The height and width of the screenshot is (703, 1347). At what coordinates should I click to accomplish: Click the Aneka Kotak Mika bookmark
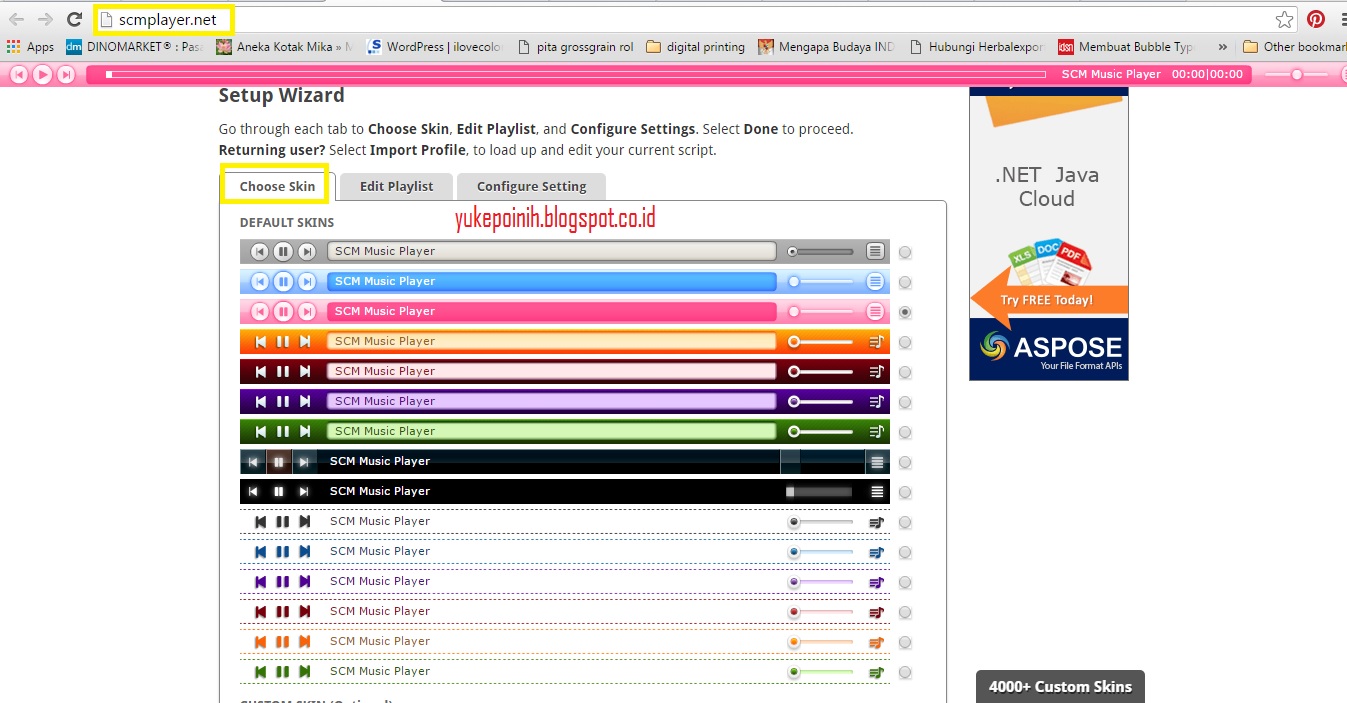[284, 46]
